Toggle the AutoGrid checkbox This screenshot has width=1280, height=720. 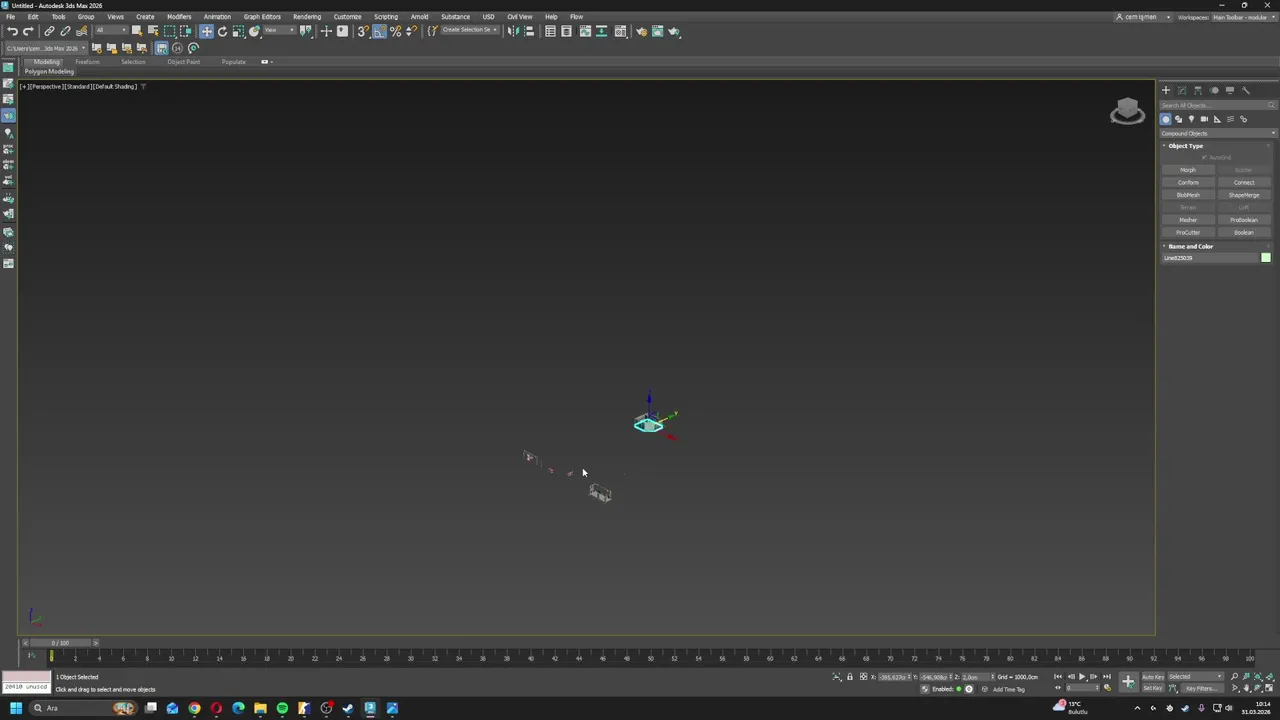click(x=1205, y=157)
